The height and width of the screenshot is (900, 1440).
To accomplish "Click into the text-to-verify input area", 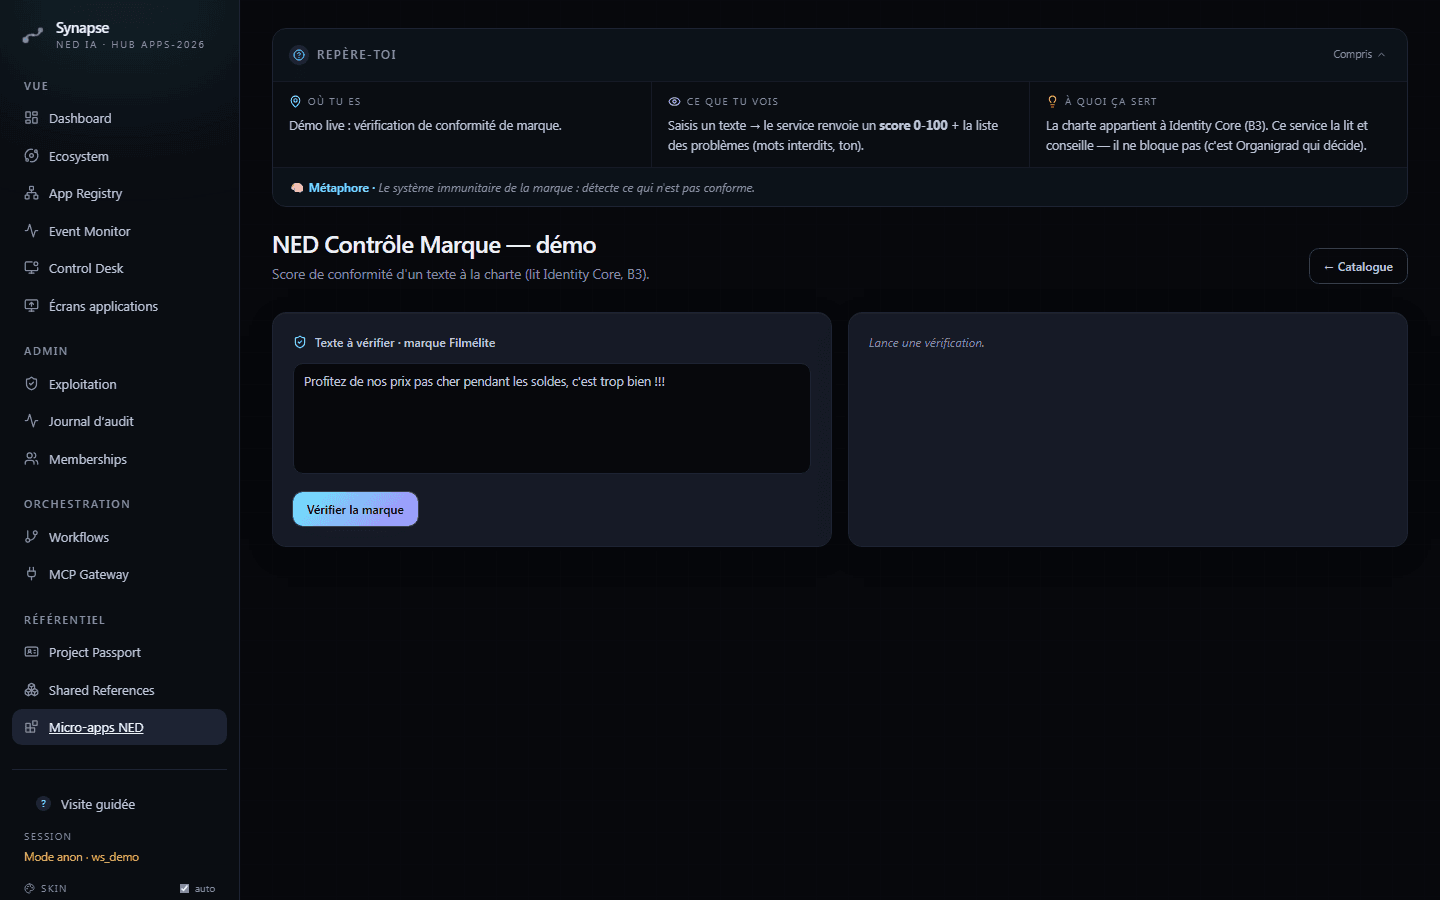I will pos(551,418).
